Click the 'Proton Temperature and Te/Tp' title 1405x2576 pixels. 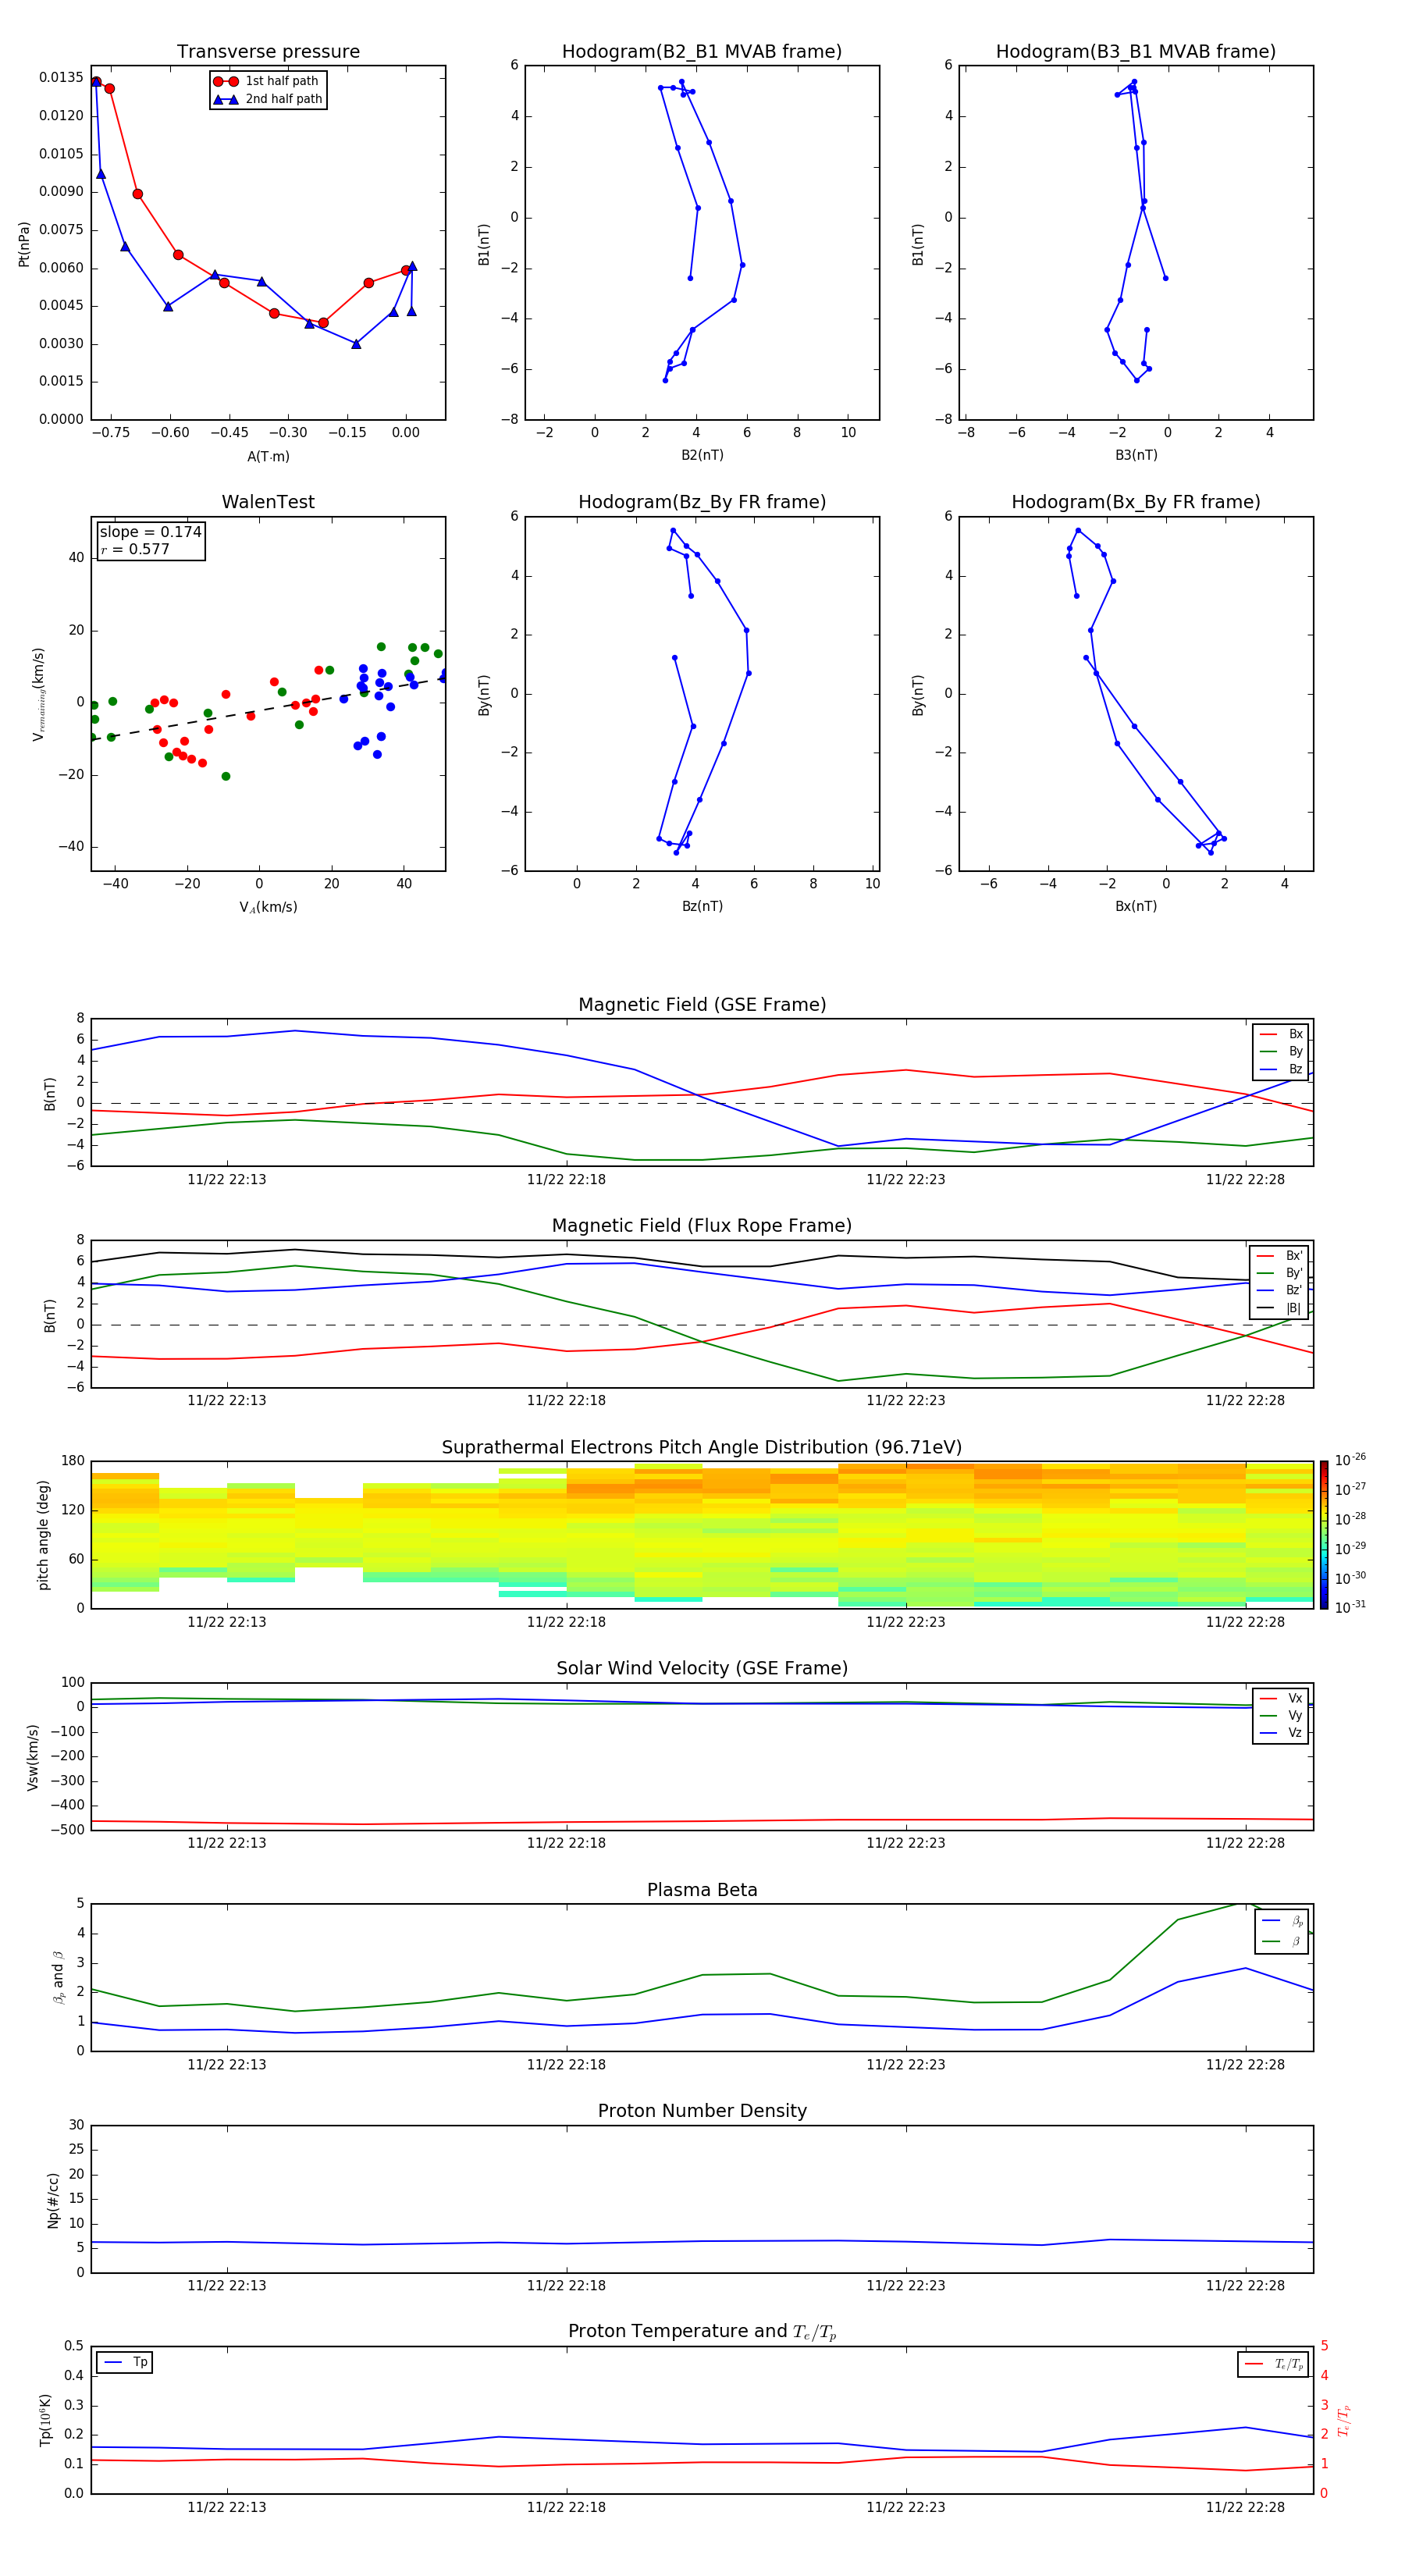coord(702,2332)
